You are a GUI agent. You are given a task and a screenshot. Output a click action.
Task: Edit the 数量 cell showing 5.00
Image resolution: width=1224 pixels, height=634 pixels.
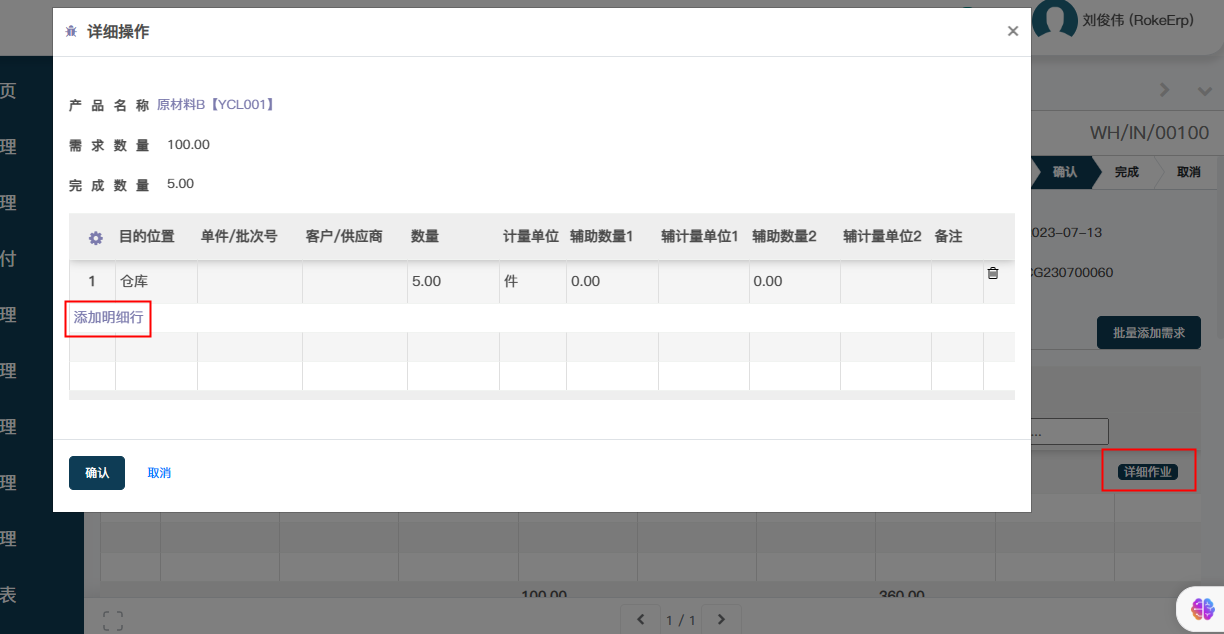pyautogui.click(x=452, y=282)
